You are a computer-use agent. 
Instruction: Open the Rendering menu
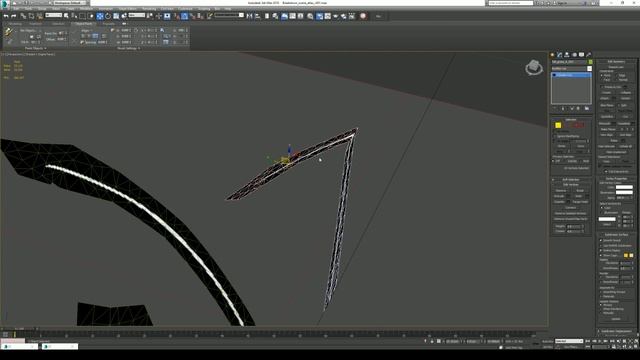(x=149, y=9)
